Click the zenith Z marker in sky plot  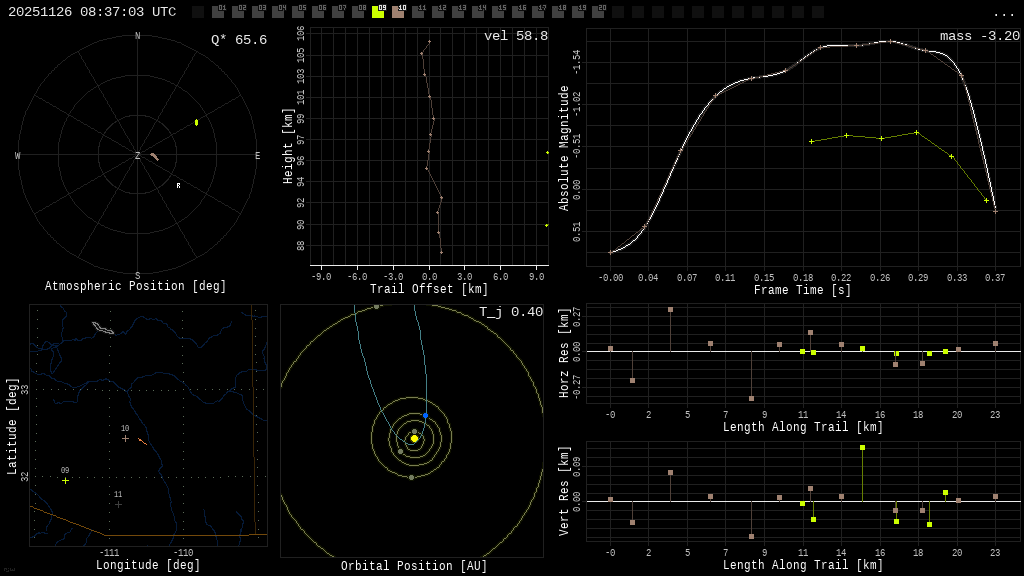point(138,156)
